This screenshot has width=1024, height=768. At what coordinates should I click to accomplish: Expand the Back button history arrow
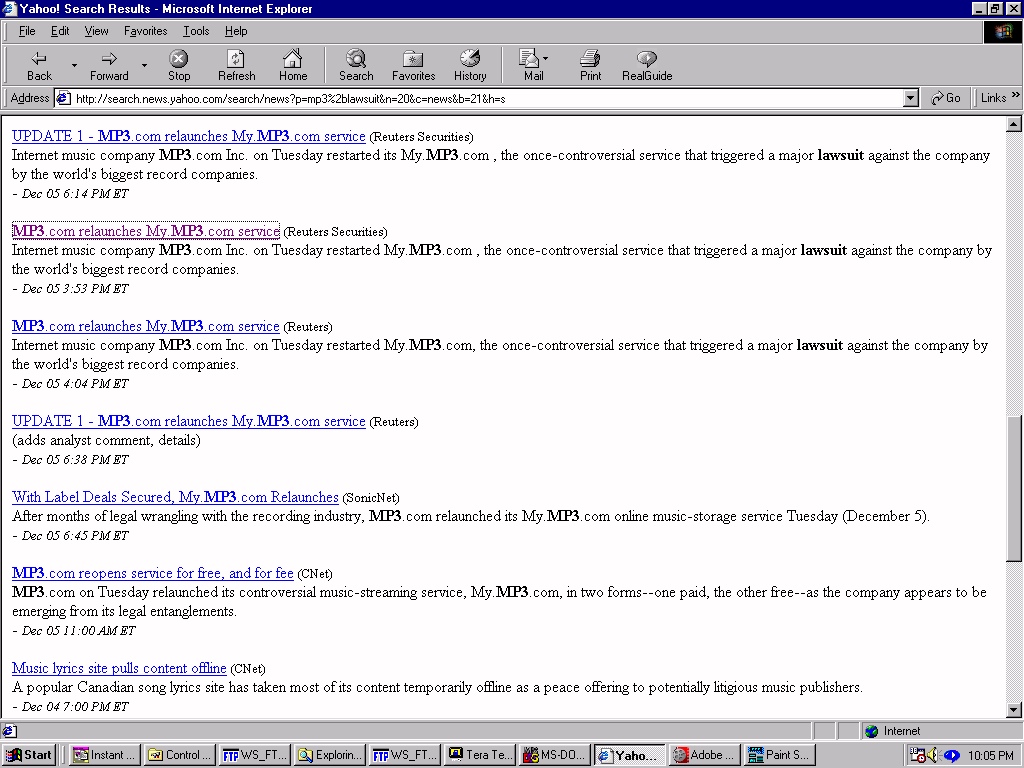click(74, 66)
